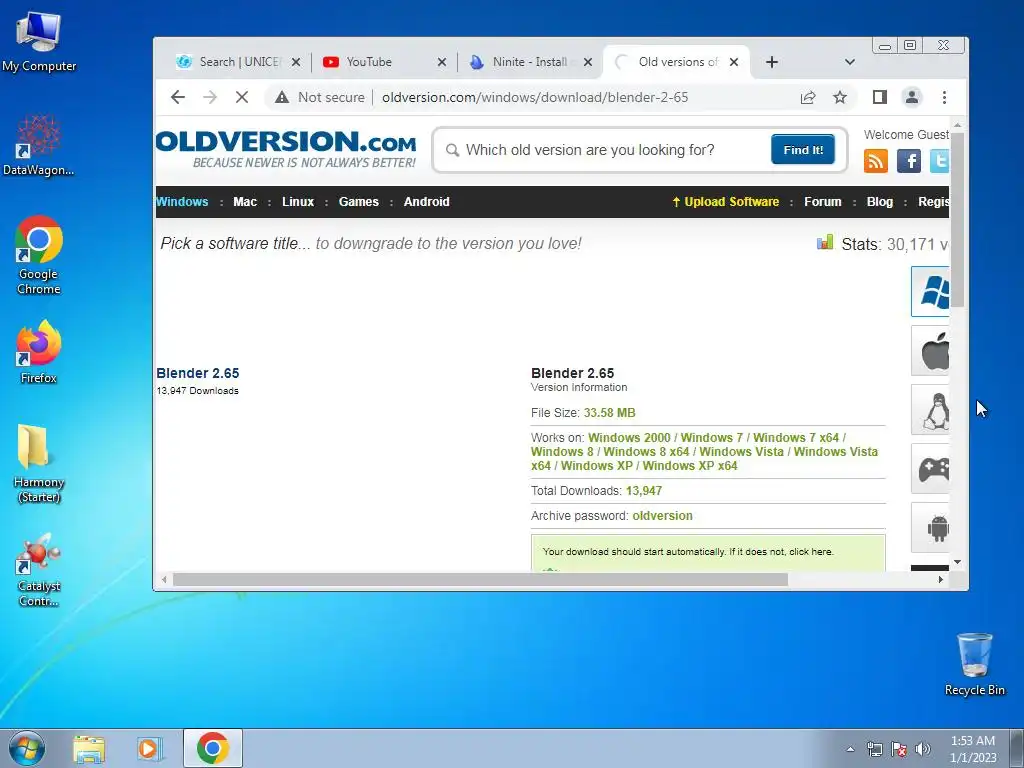This screenshot has height=768, width=1024.
Task: Toggle the Chrome side panel icon
Action: coord(880,97)
